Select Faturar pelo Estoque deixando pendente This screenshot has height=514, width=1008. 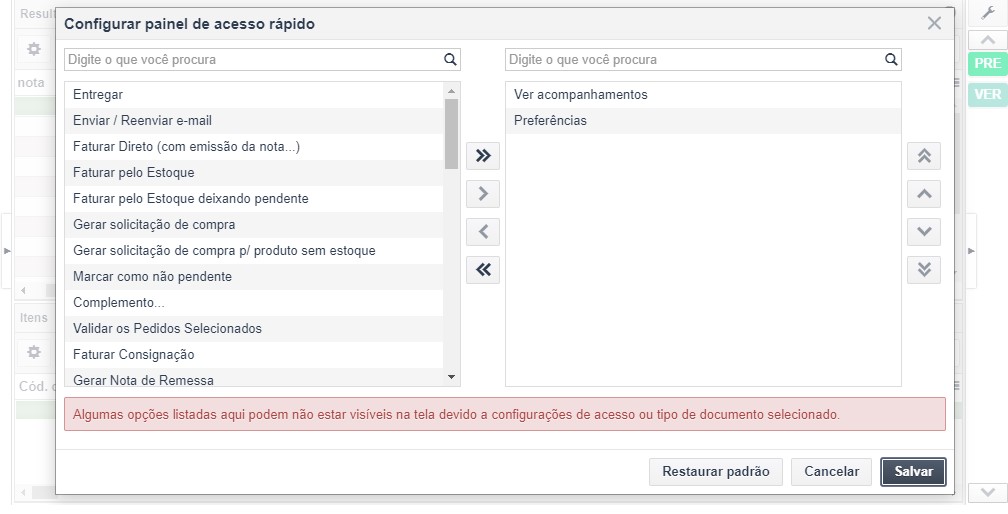[x=254, y=199]
